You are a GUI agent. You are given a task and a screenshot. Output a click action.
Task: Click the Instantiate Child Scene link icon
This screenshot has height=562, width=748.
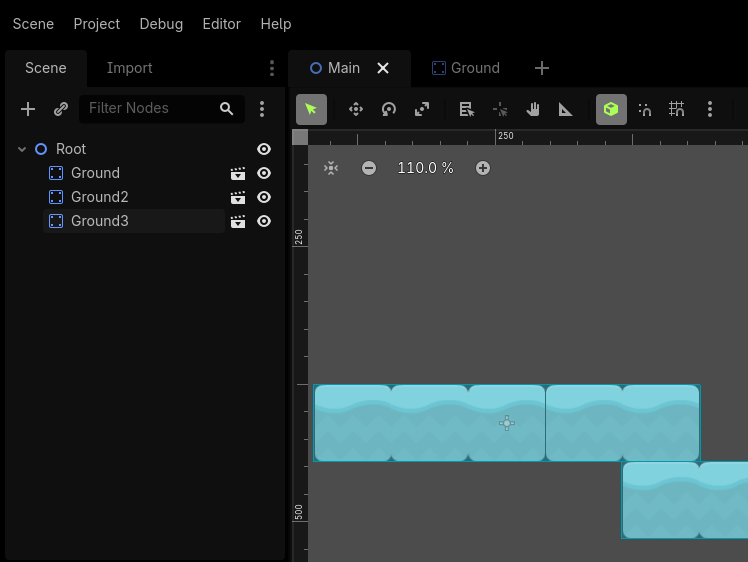(x=61, y=109)
